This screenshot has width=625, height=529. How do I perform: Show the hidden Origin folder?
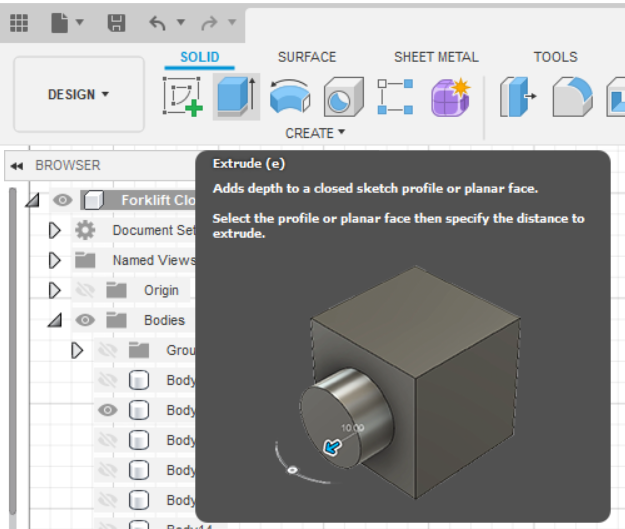pos(85,290)
